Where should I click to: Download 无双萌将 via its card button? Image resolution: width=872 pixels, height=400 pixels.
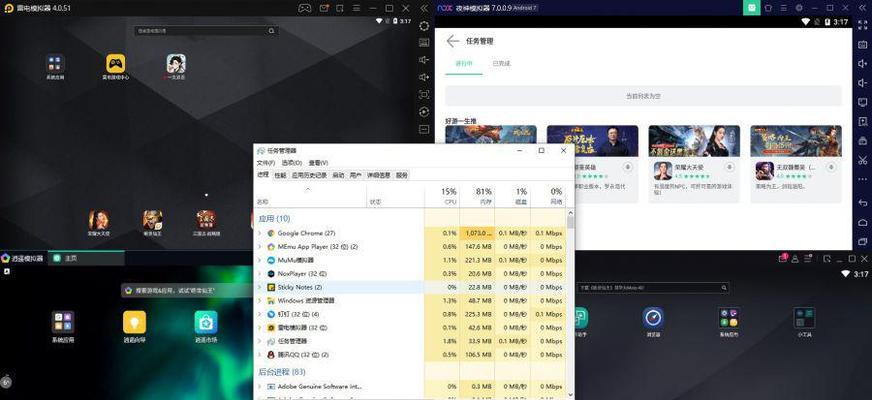point(831,167)
